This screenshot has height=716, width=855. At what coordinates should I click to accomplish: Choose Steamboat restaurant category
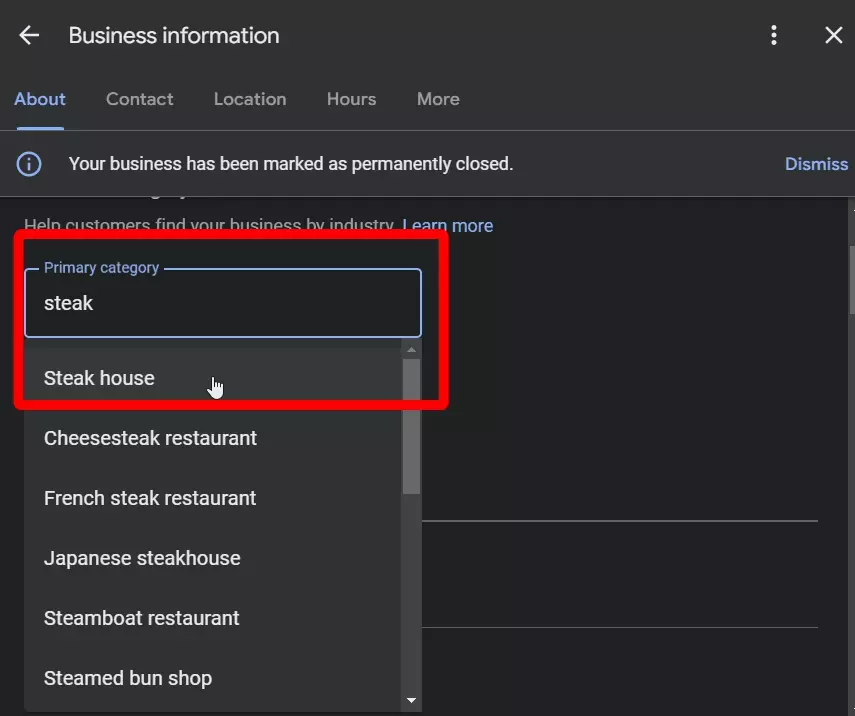coord(142,618)
